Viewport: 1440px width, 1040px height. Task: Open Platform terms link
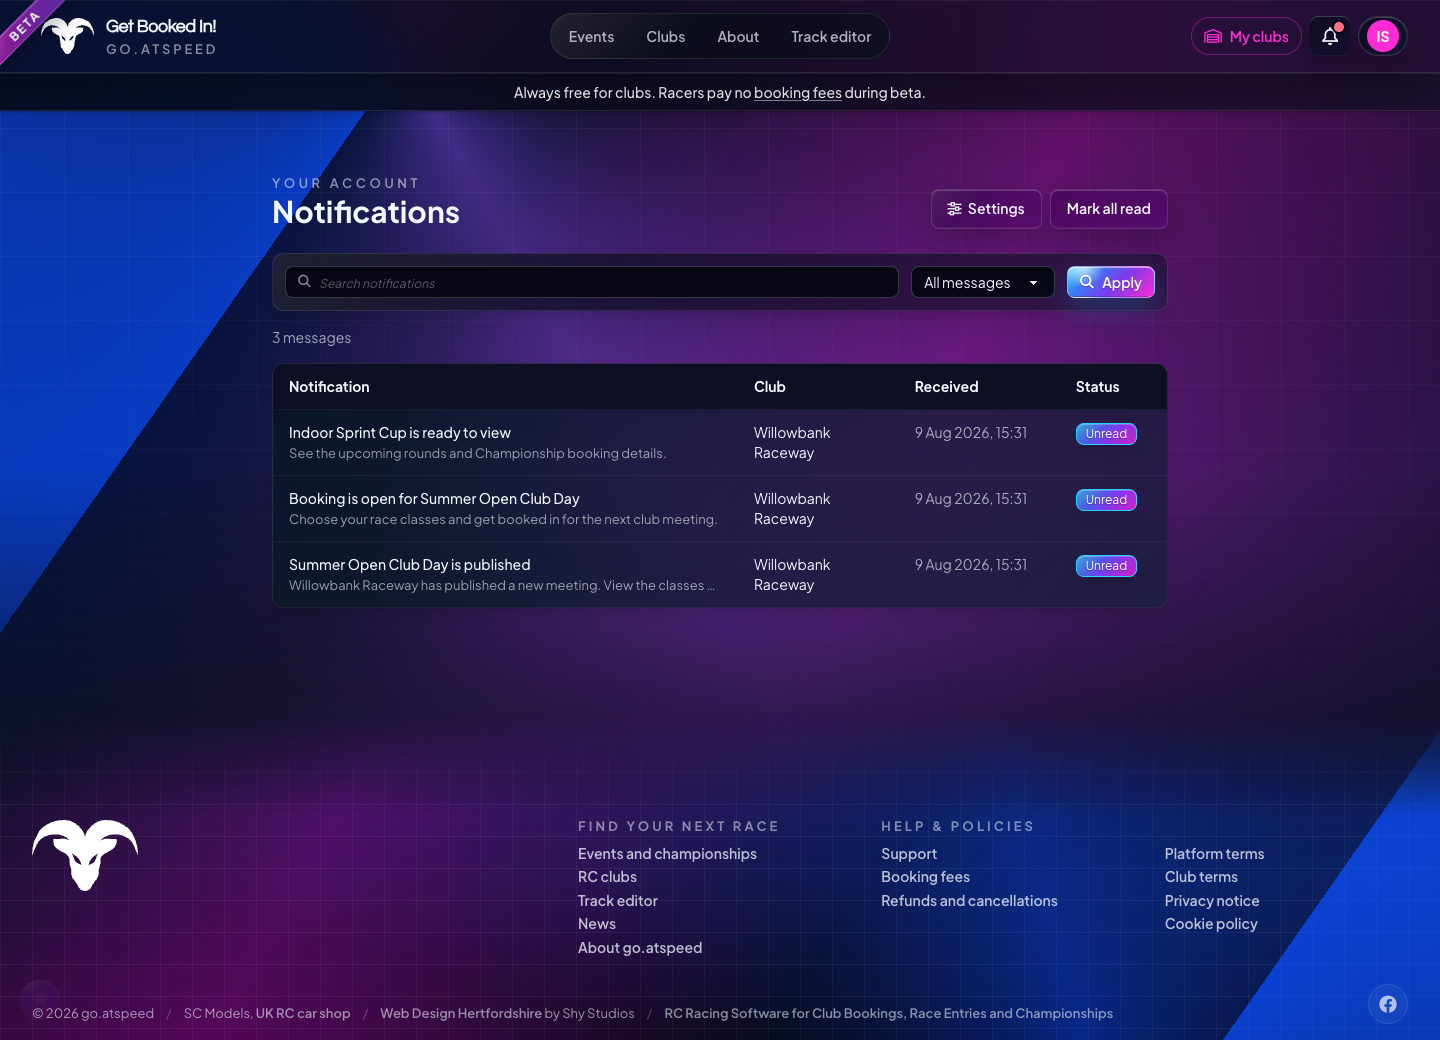coord(1214,854)
